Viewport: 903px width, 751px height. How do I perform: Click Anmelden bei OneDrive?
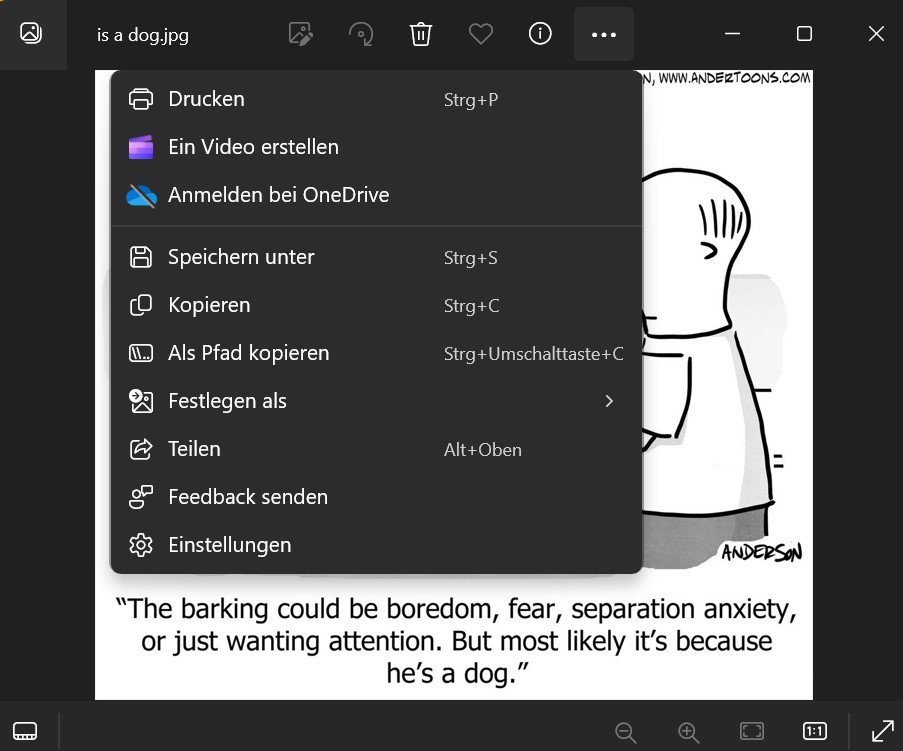click(x=377, y=195)
